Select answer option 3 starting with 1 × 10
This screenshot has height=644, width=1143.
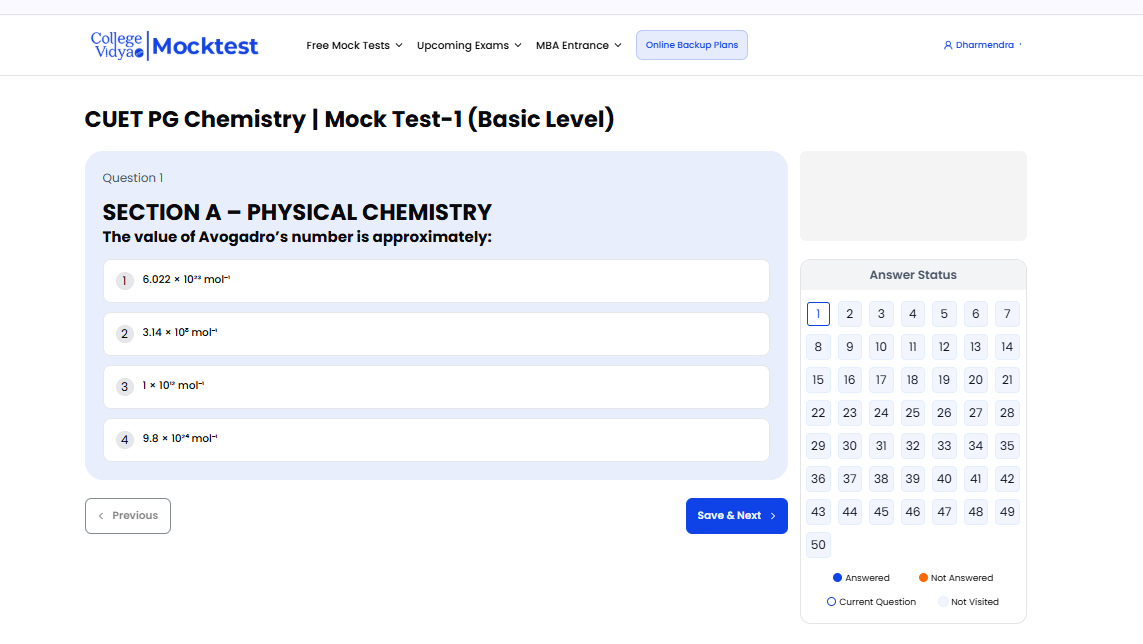tap(436, 387)
